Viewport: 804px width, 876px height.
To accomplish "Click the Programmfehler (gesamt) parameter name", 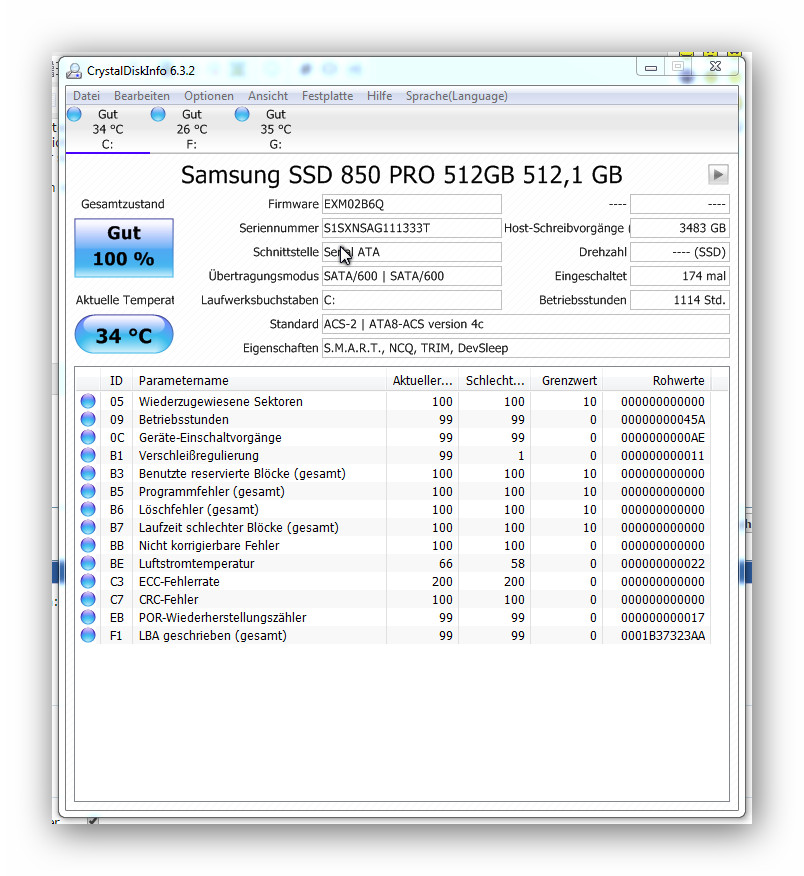I will 212,492.
